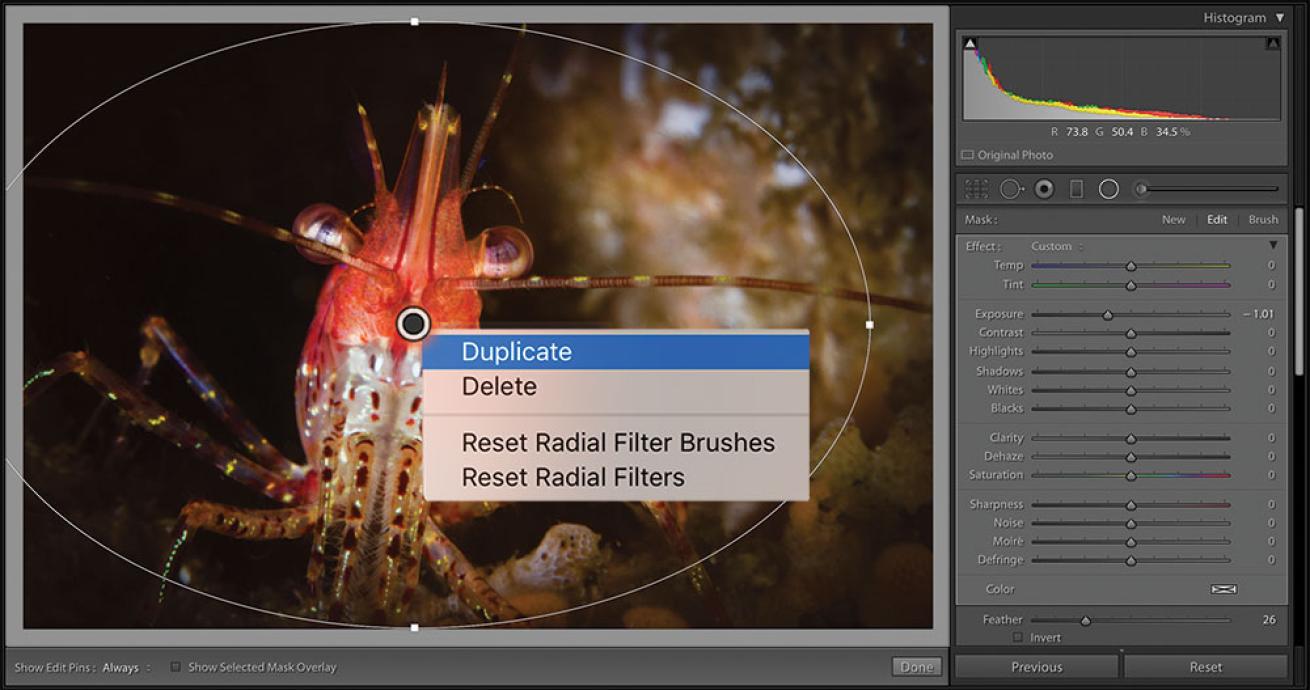
Task: Collapse the Histogram panel
Action: (1280, 18)
